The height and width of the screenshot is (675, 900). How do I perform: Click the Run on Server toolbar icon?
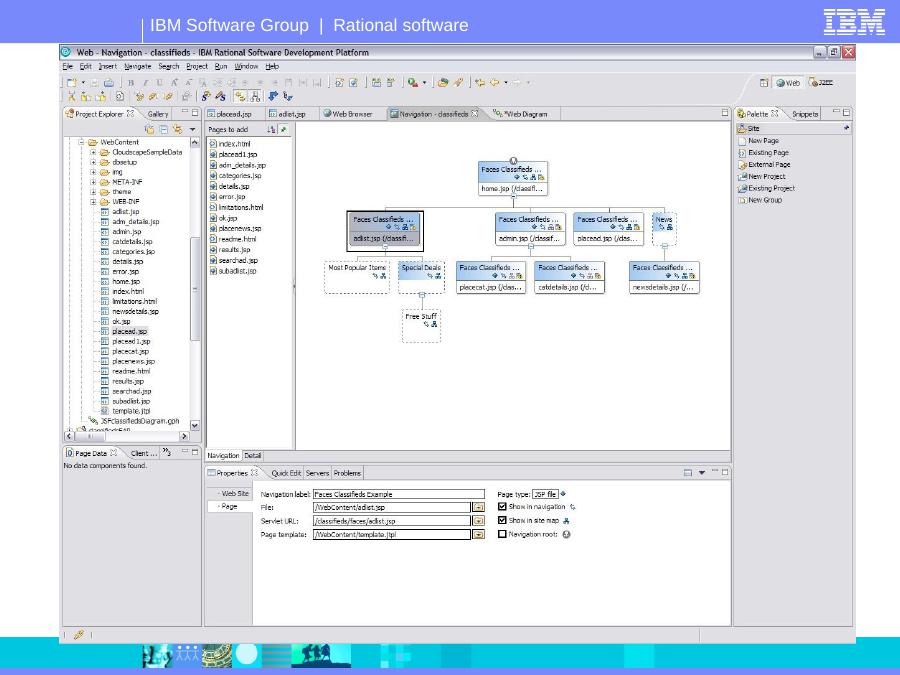tap(413, 83)
